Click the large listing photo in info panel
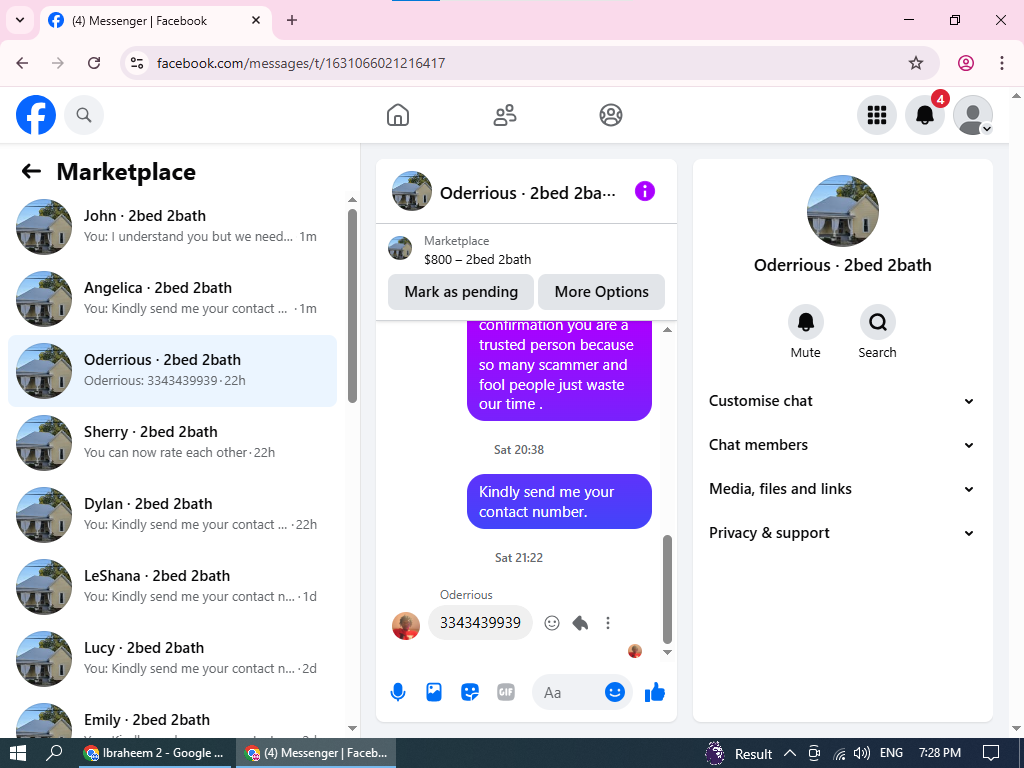 (x=842, y=210)
